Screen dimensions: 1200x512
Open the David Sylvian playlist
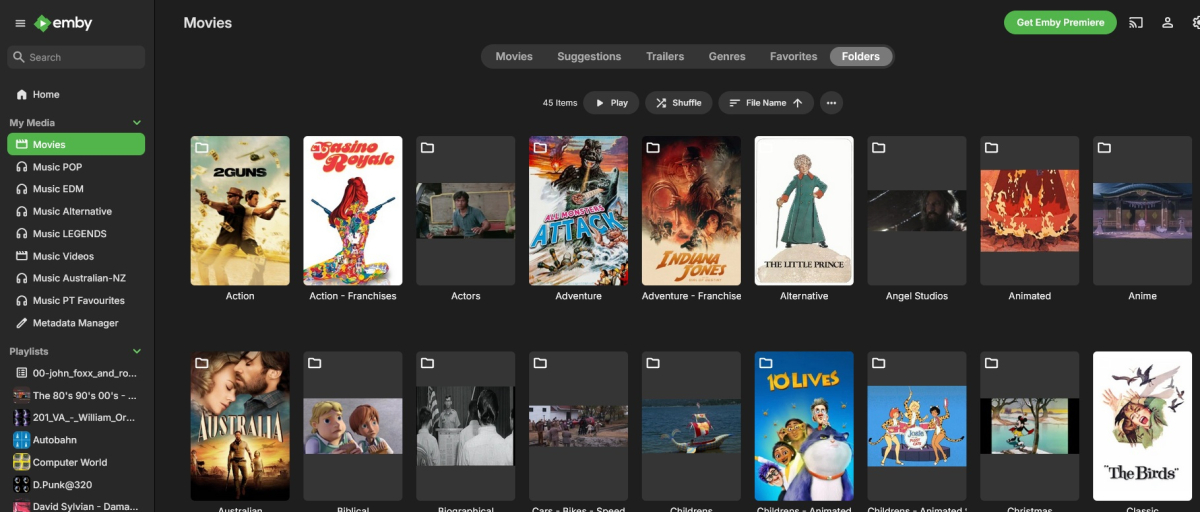tap(76, 506)
